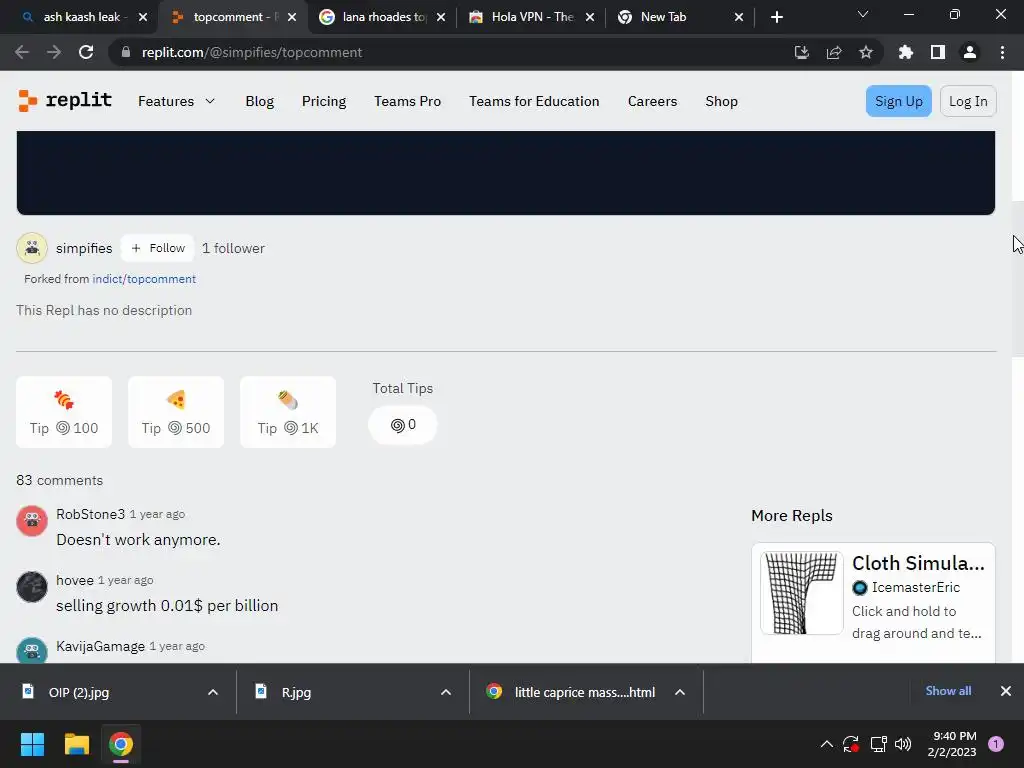Follow the user simpifies
1024x768 pixels.
coord(157,248)
